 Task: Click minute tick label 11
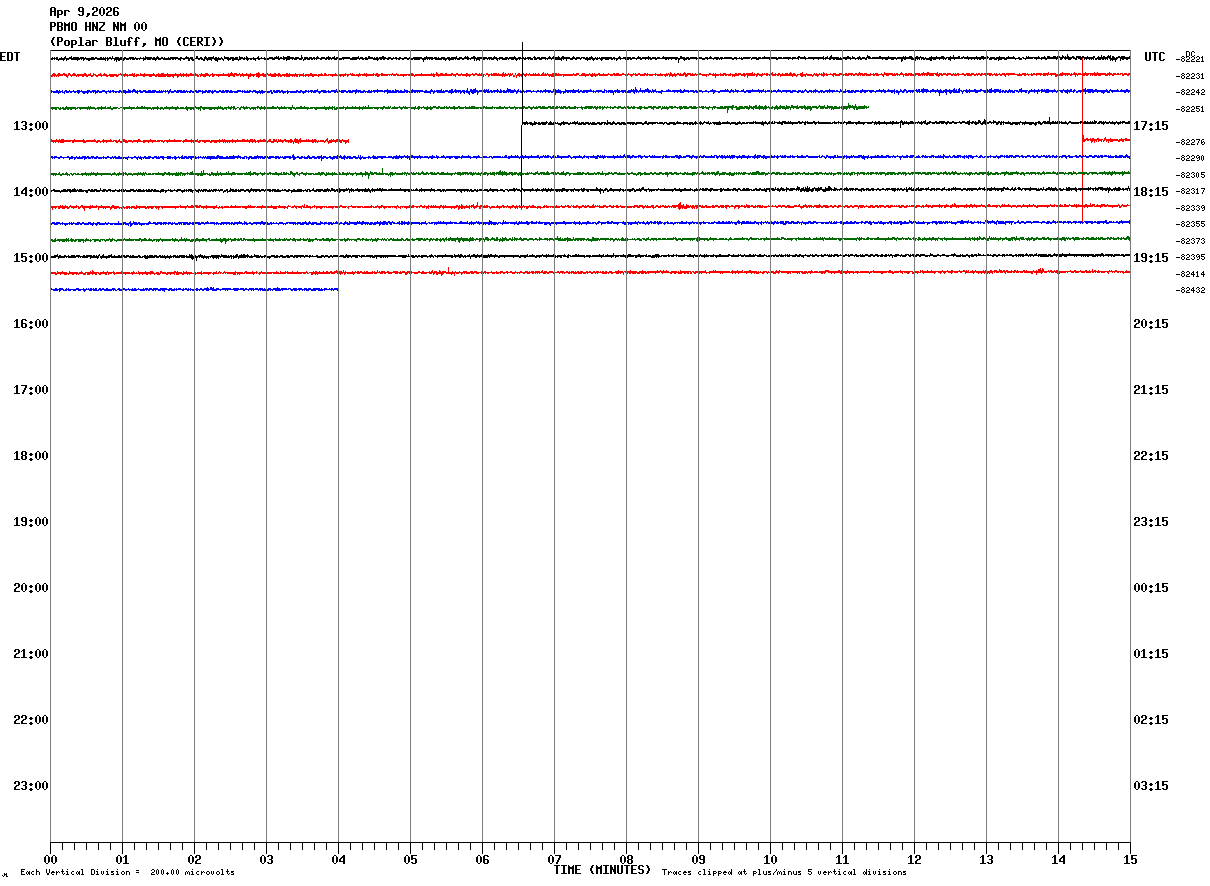pos(842,860)
